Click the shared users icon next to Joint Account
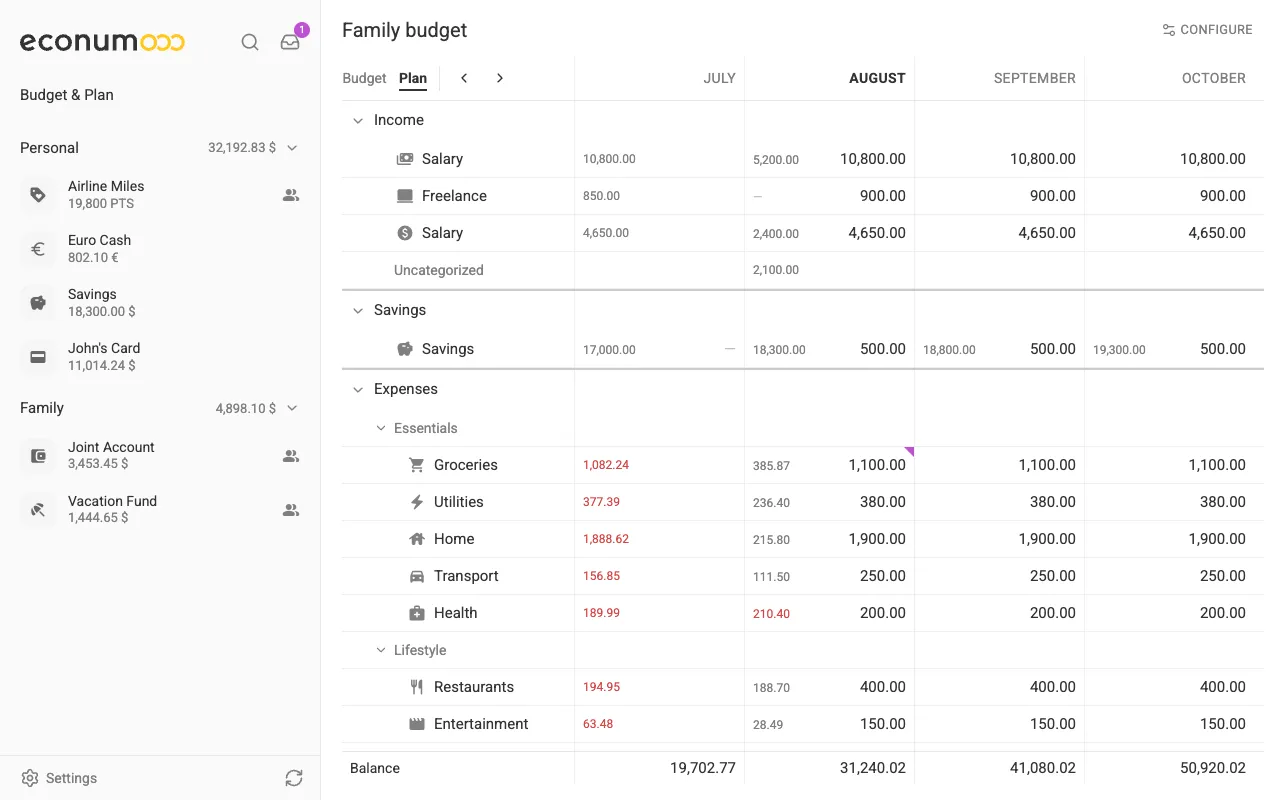1280x800 pixels. pyautogui.click(x=291, y=456)
